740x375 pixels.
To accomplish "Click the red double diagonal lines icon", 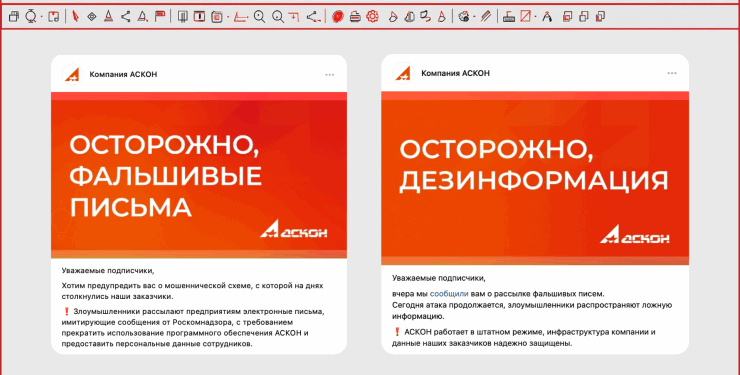I will [486, 17].
